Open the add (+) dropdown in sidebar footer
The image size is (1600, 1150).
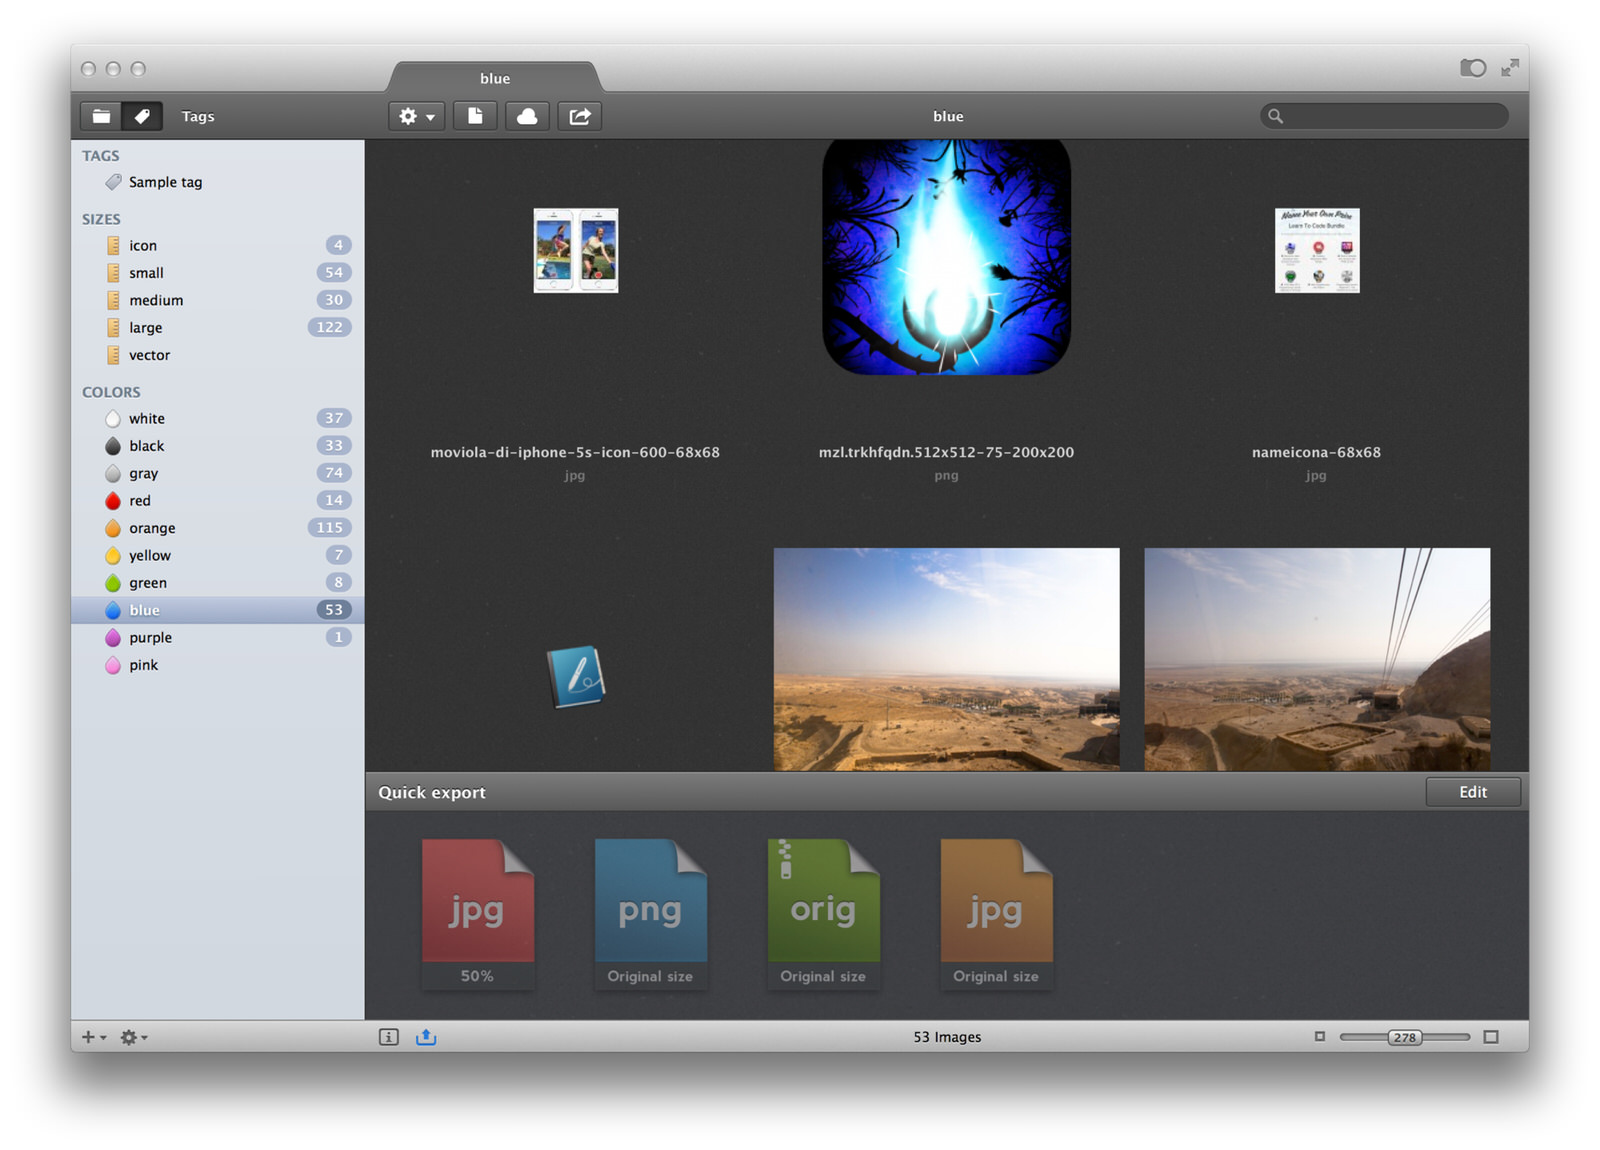click(94, 1037)
